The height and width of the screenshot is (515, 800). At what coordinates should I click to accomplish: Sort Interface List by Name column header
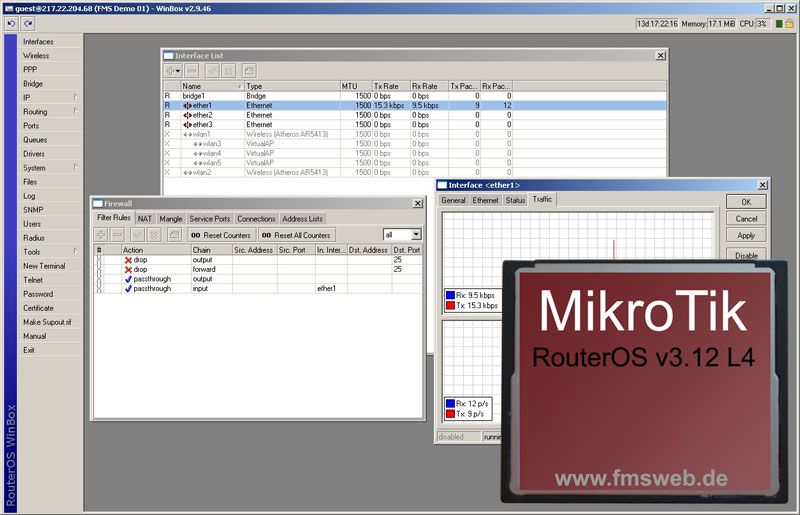[x=212, y=86]
